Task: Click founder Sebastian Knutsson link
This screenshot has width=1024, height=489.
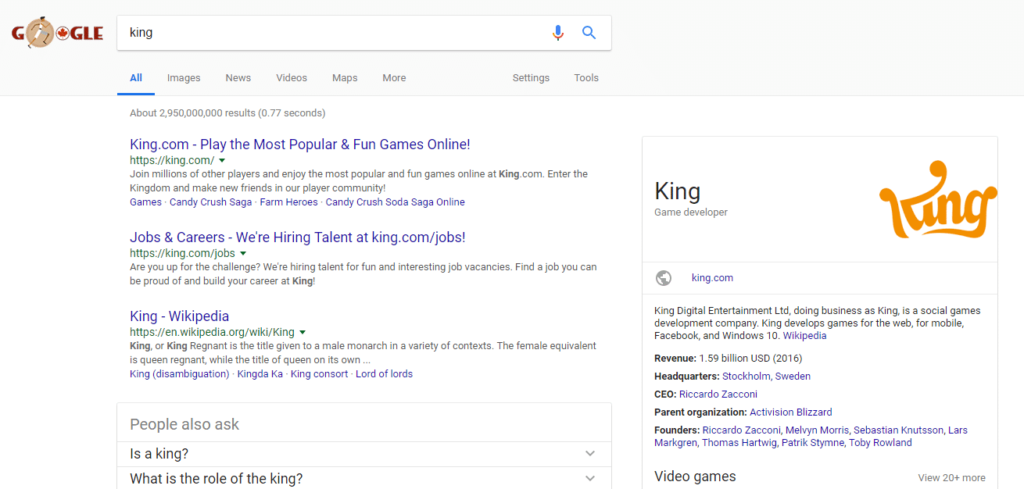Action: click(899, 430)
